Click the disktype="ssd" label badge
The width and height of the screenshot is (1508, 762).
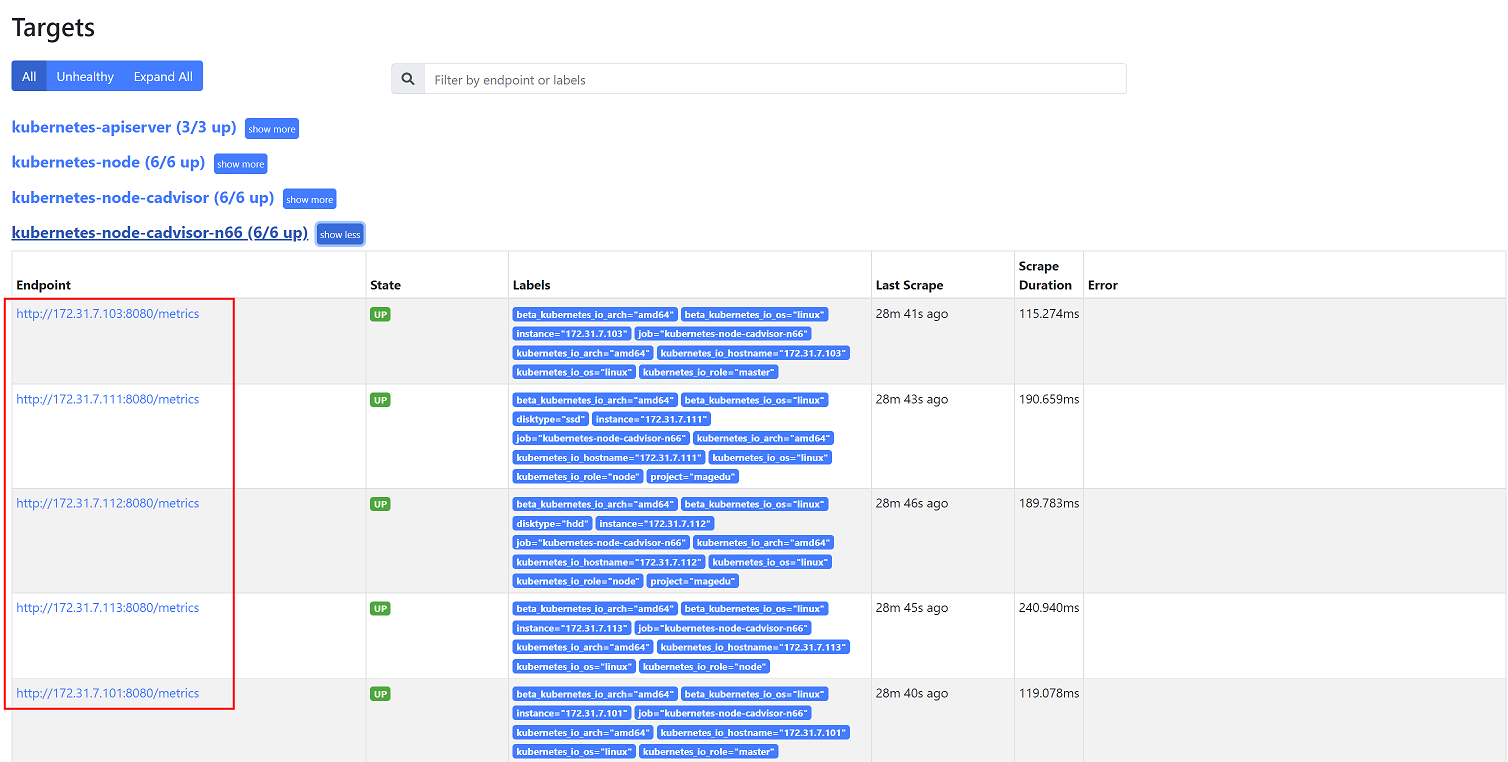point(549,419)
